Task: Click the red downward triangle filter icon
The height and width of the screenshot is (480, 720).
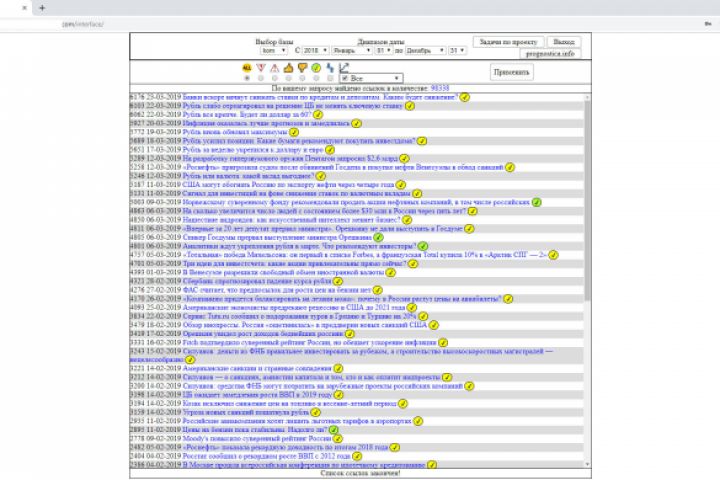Action: coord(261,68)
